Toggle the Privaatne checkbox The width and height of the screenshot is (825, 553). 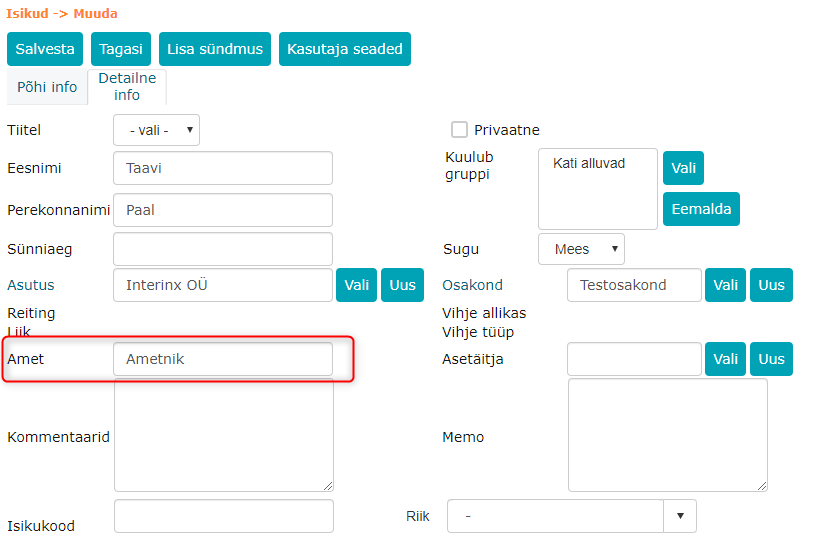459,129
